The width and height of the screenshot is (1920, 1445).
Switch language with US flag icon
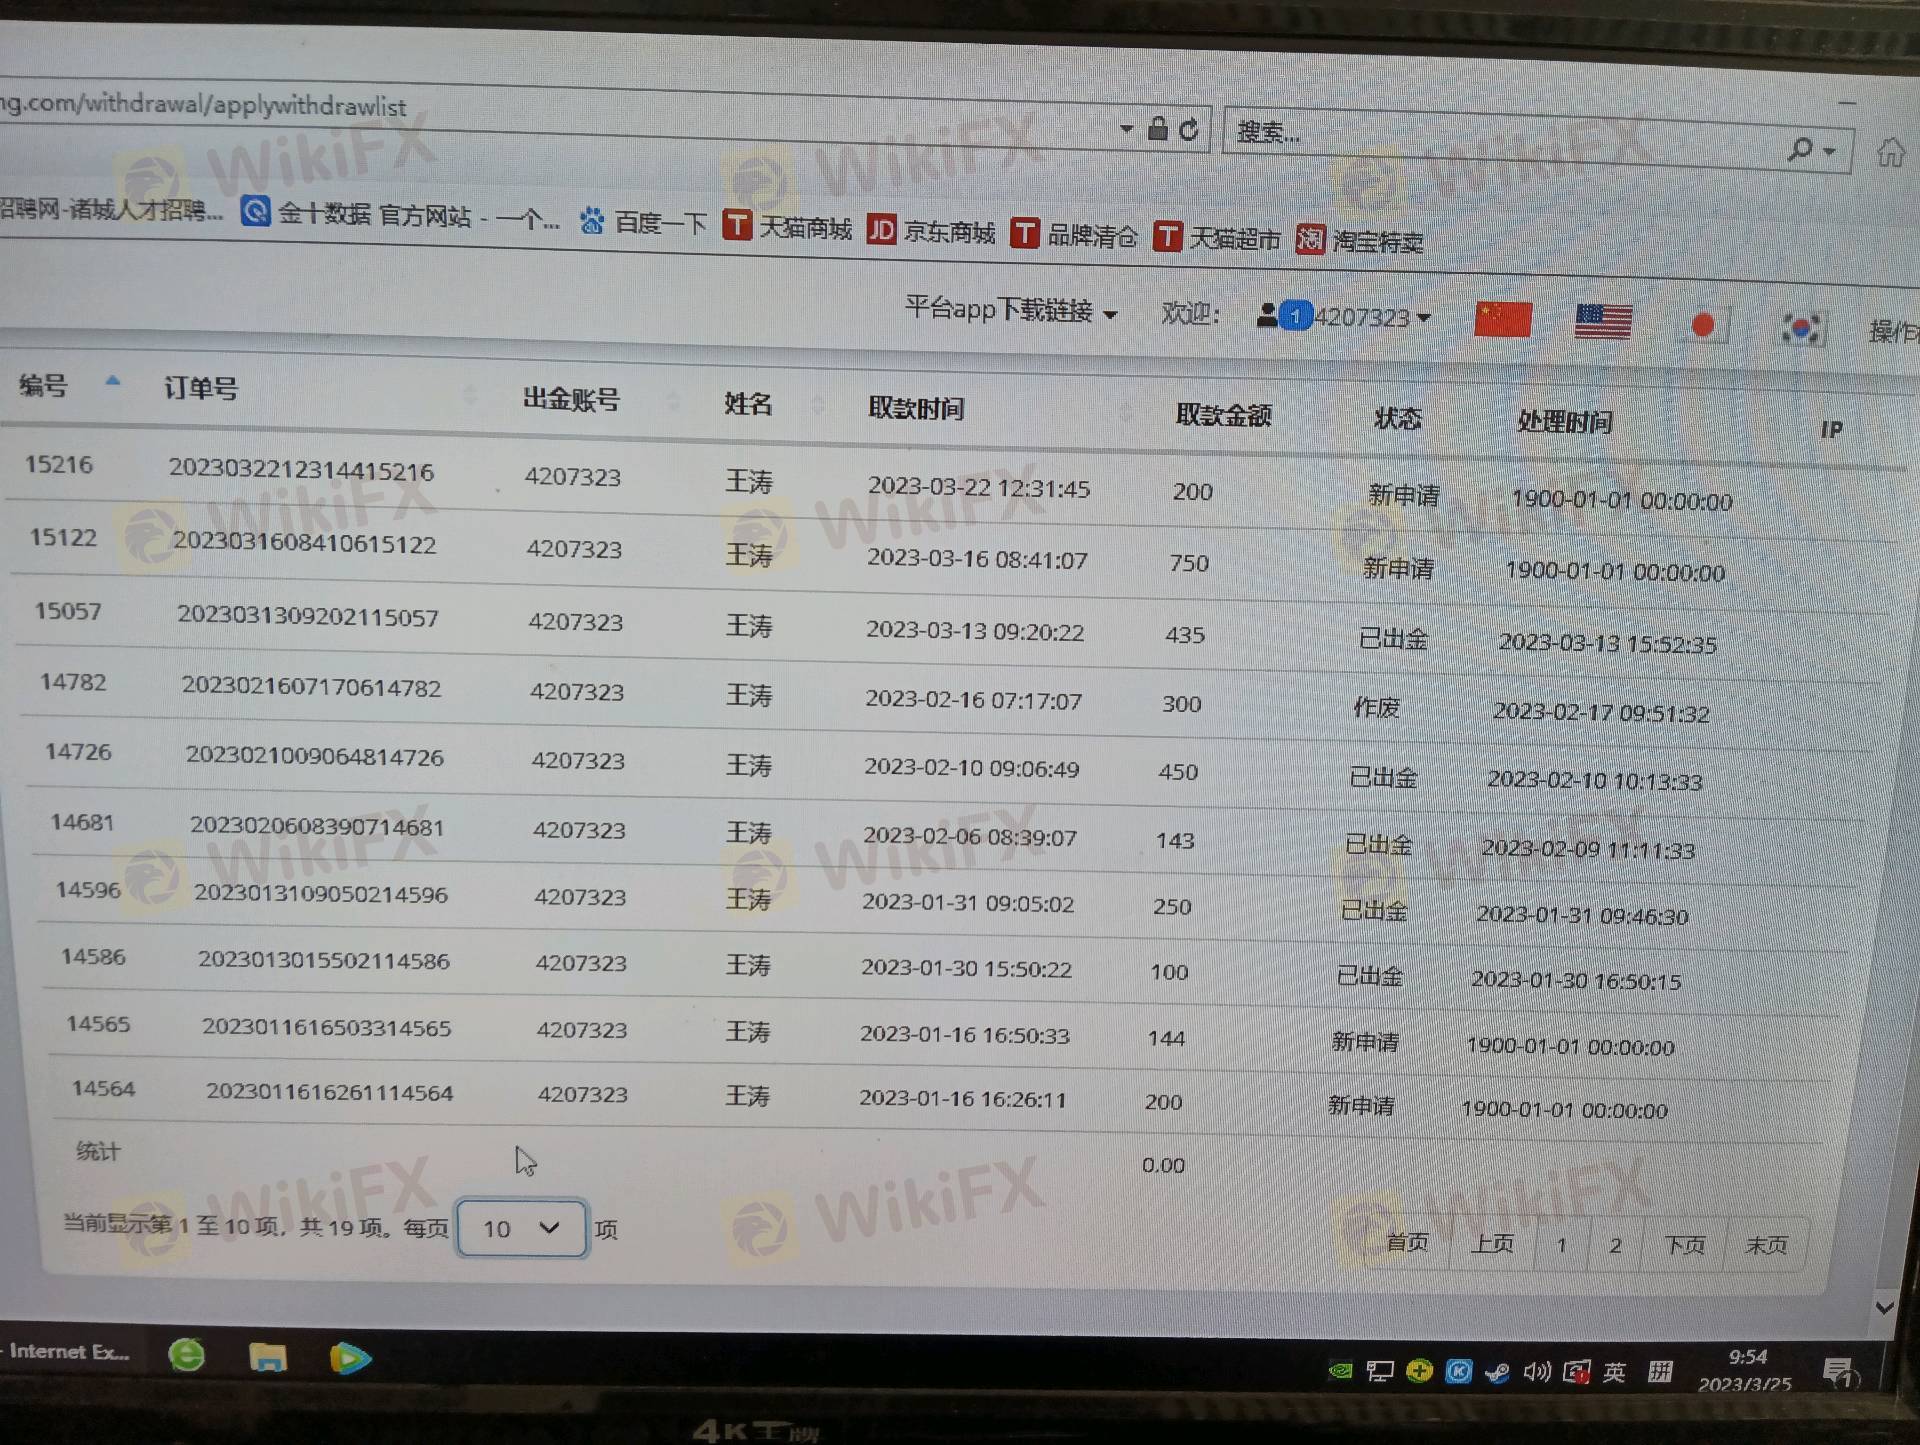coord(1603,323)
